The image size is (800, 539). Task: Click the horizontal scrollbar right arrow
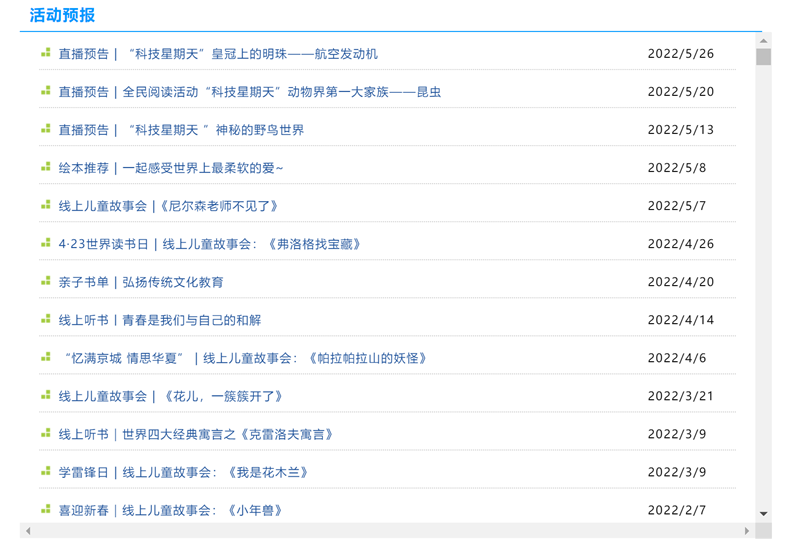746,531
